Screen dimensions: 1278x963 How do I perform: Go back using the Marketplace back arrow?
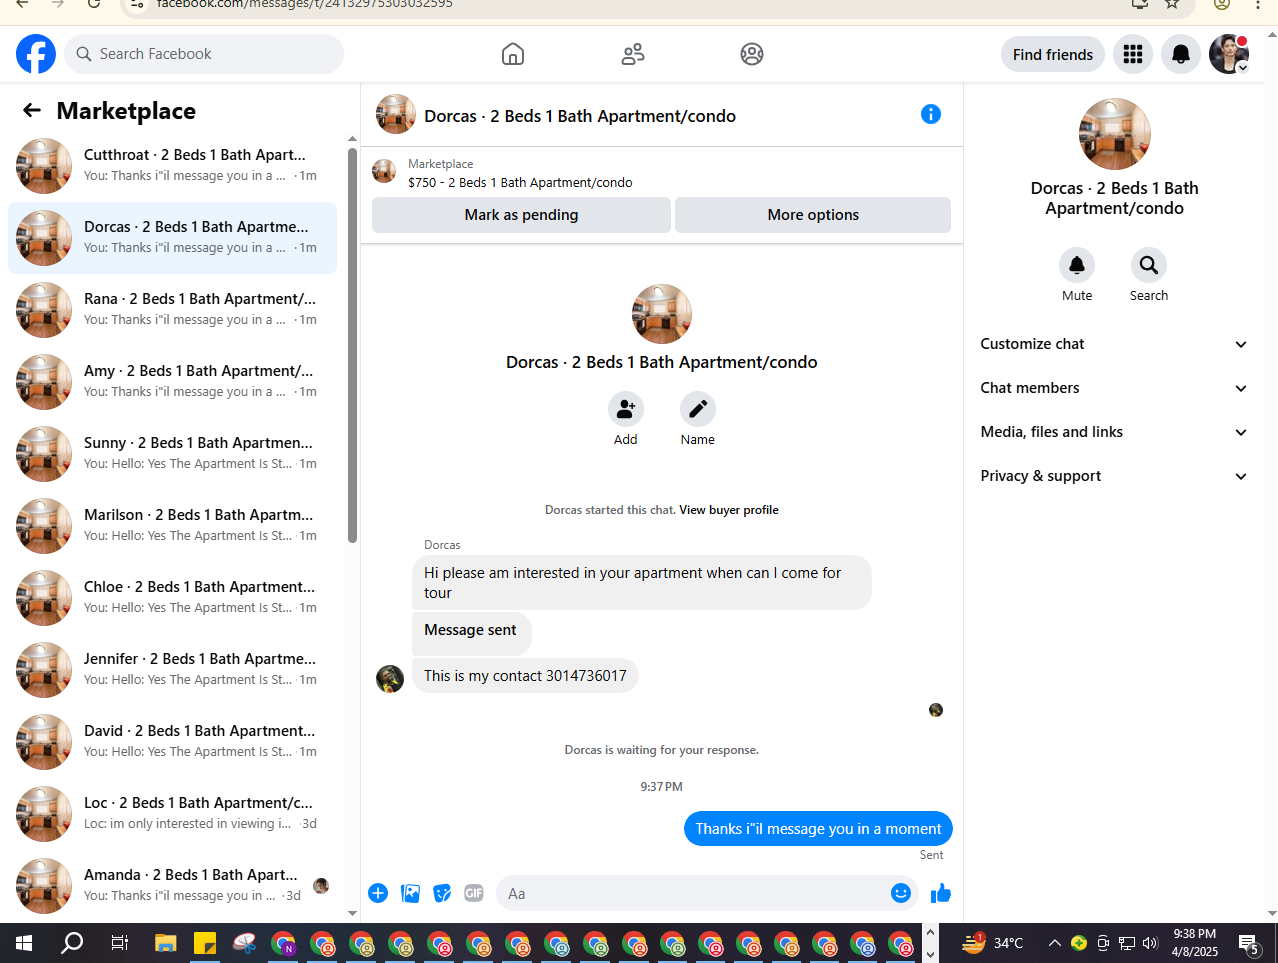pyautogui.click(x=32, y=110)
